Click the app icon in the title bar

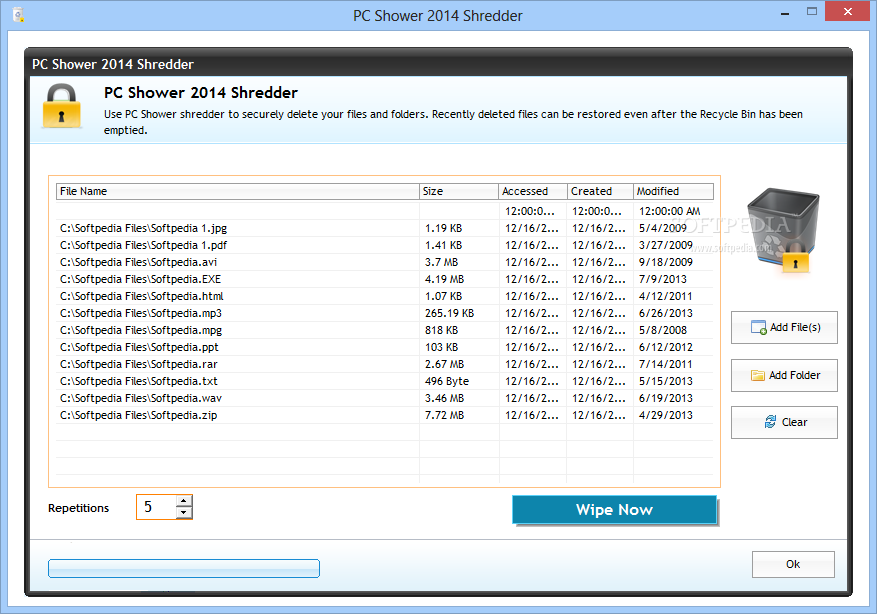(x=18, y=15)
